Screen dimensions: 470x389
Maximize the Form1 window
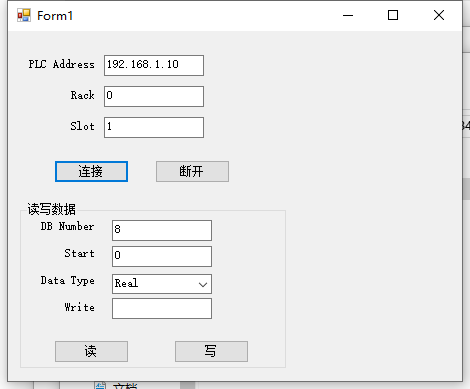[x=393, y=15]
